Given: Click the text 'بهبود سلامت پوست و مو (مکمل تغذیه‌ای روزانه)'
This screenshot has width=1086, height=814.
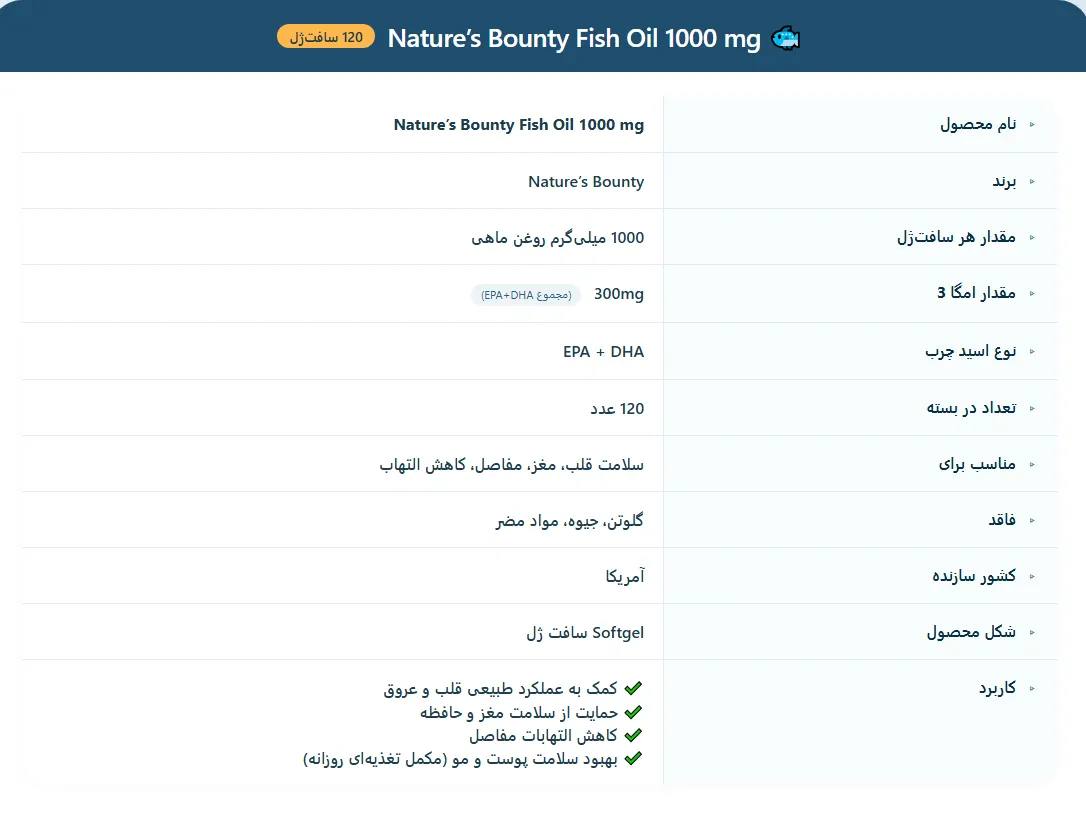Looking at the screenshot, I should 460,759.
